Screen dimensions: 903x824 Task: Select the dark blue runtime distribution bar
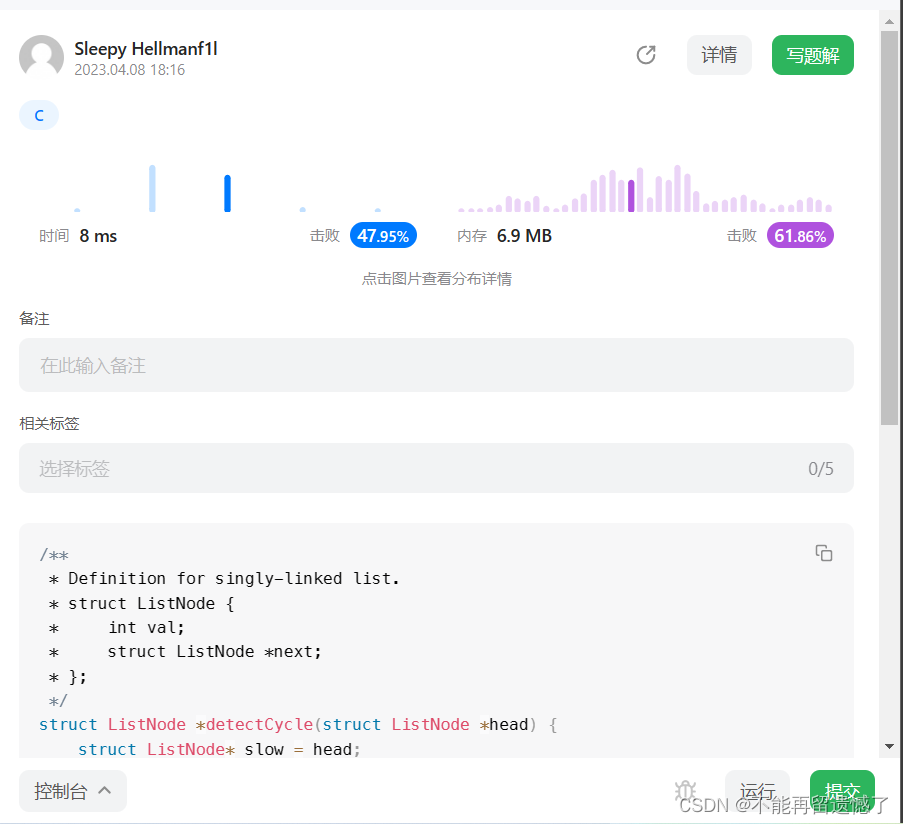tap(227, 193)
